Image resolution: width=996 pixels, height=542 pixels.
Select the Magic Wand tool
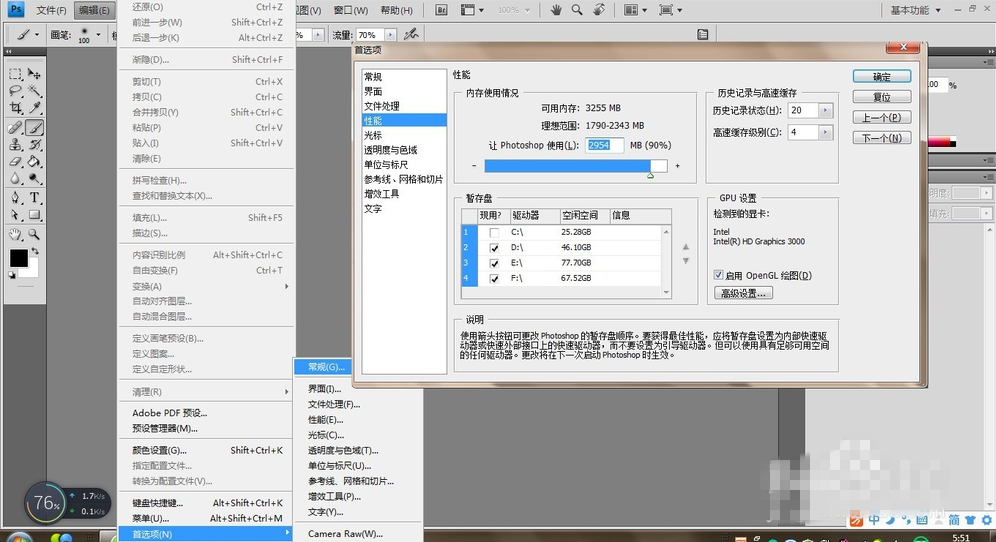click(x=34, y=92)
